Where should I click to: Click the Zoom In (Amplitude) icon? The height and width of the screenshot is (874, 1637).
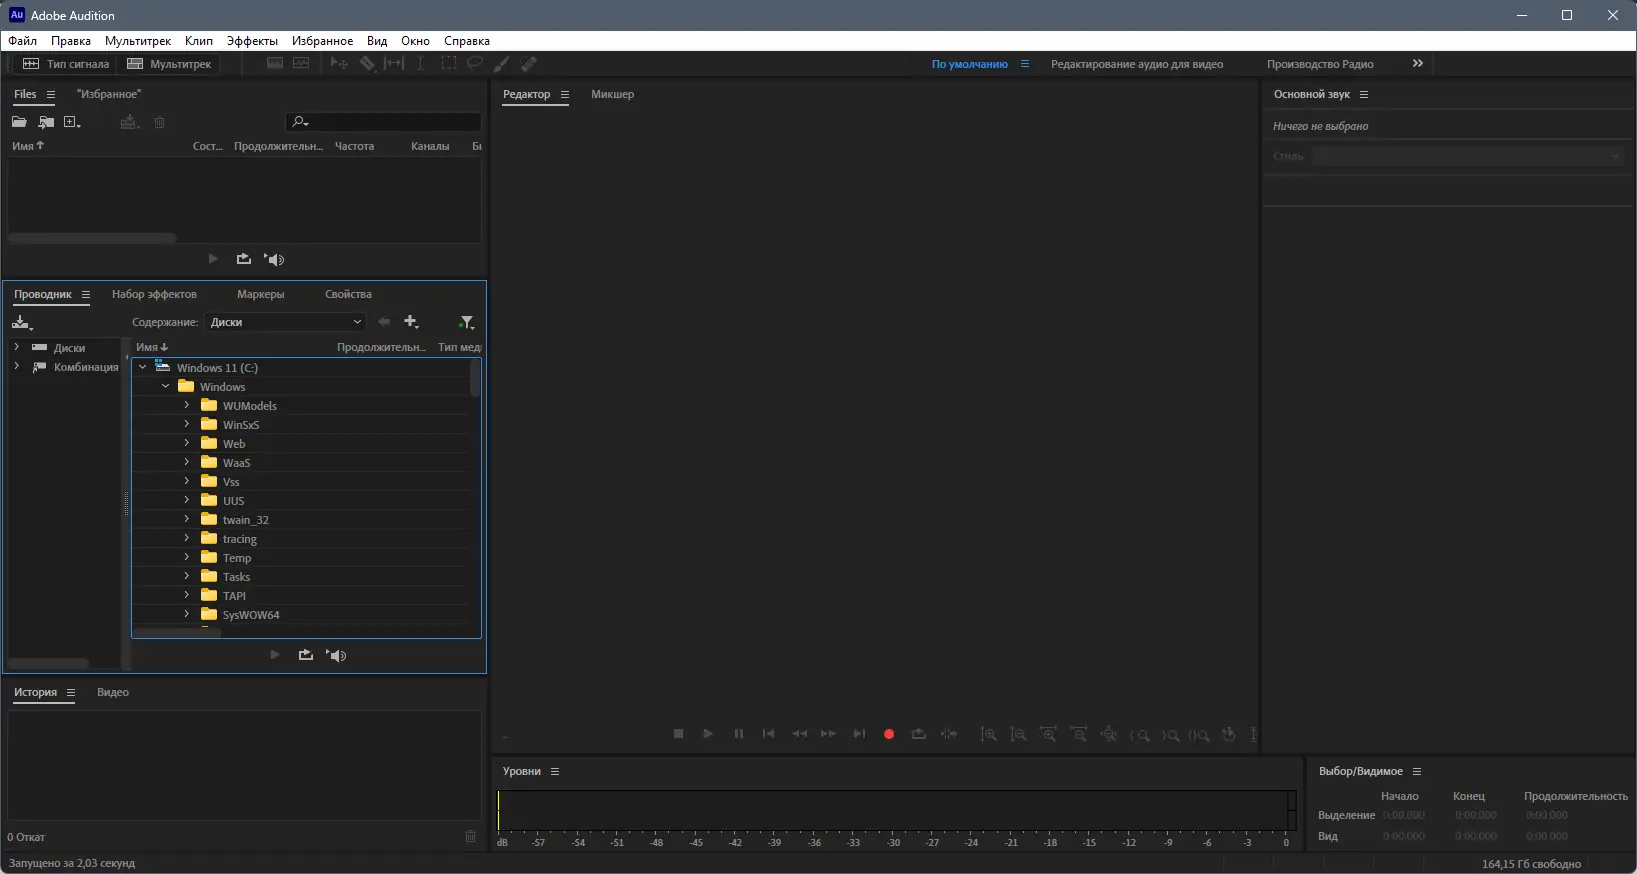click(x=988, y=734)
